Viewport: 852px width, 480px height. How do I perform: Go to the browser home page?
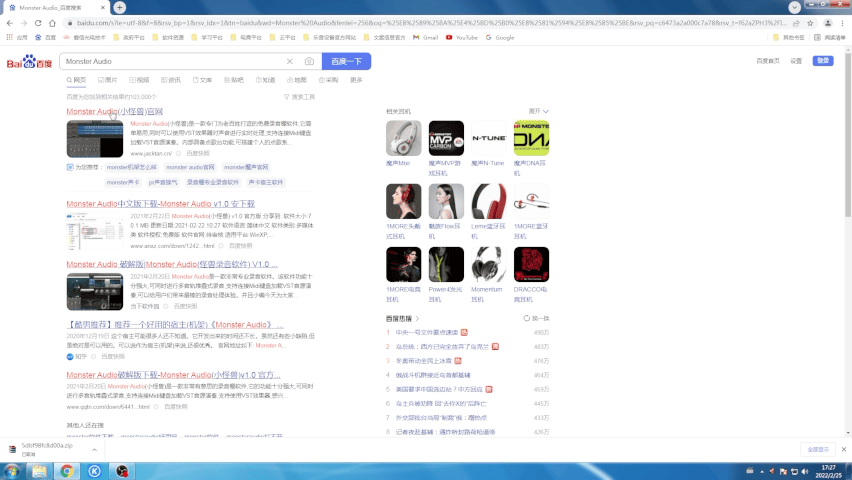click(52, 23)
